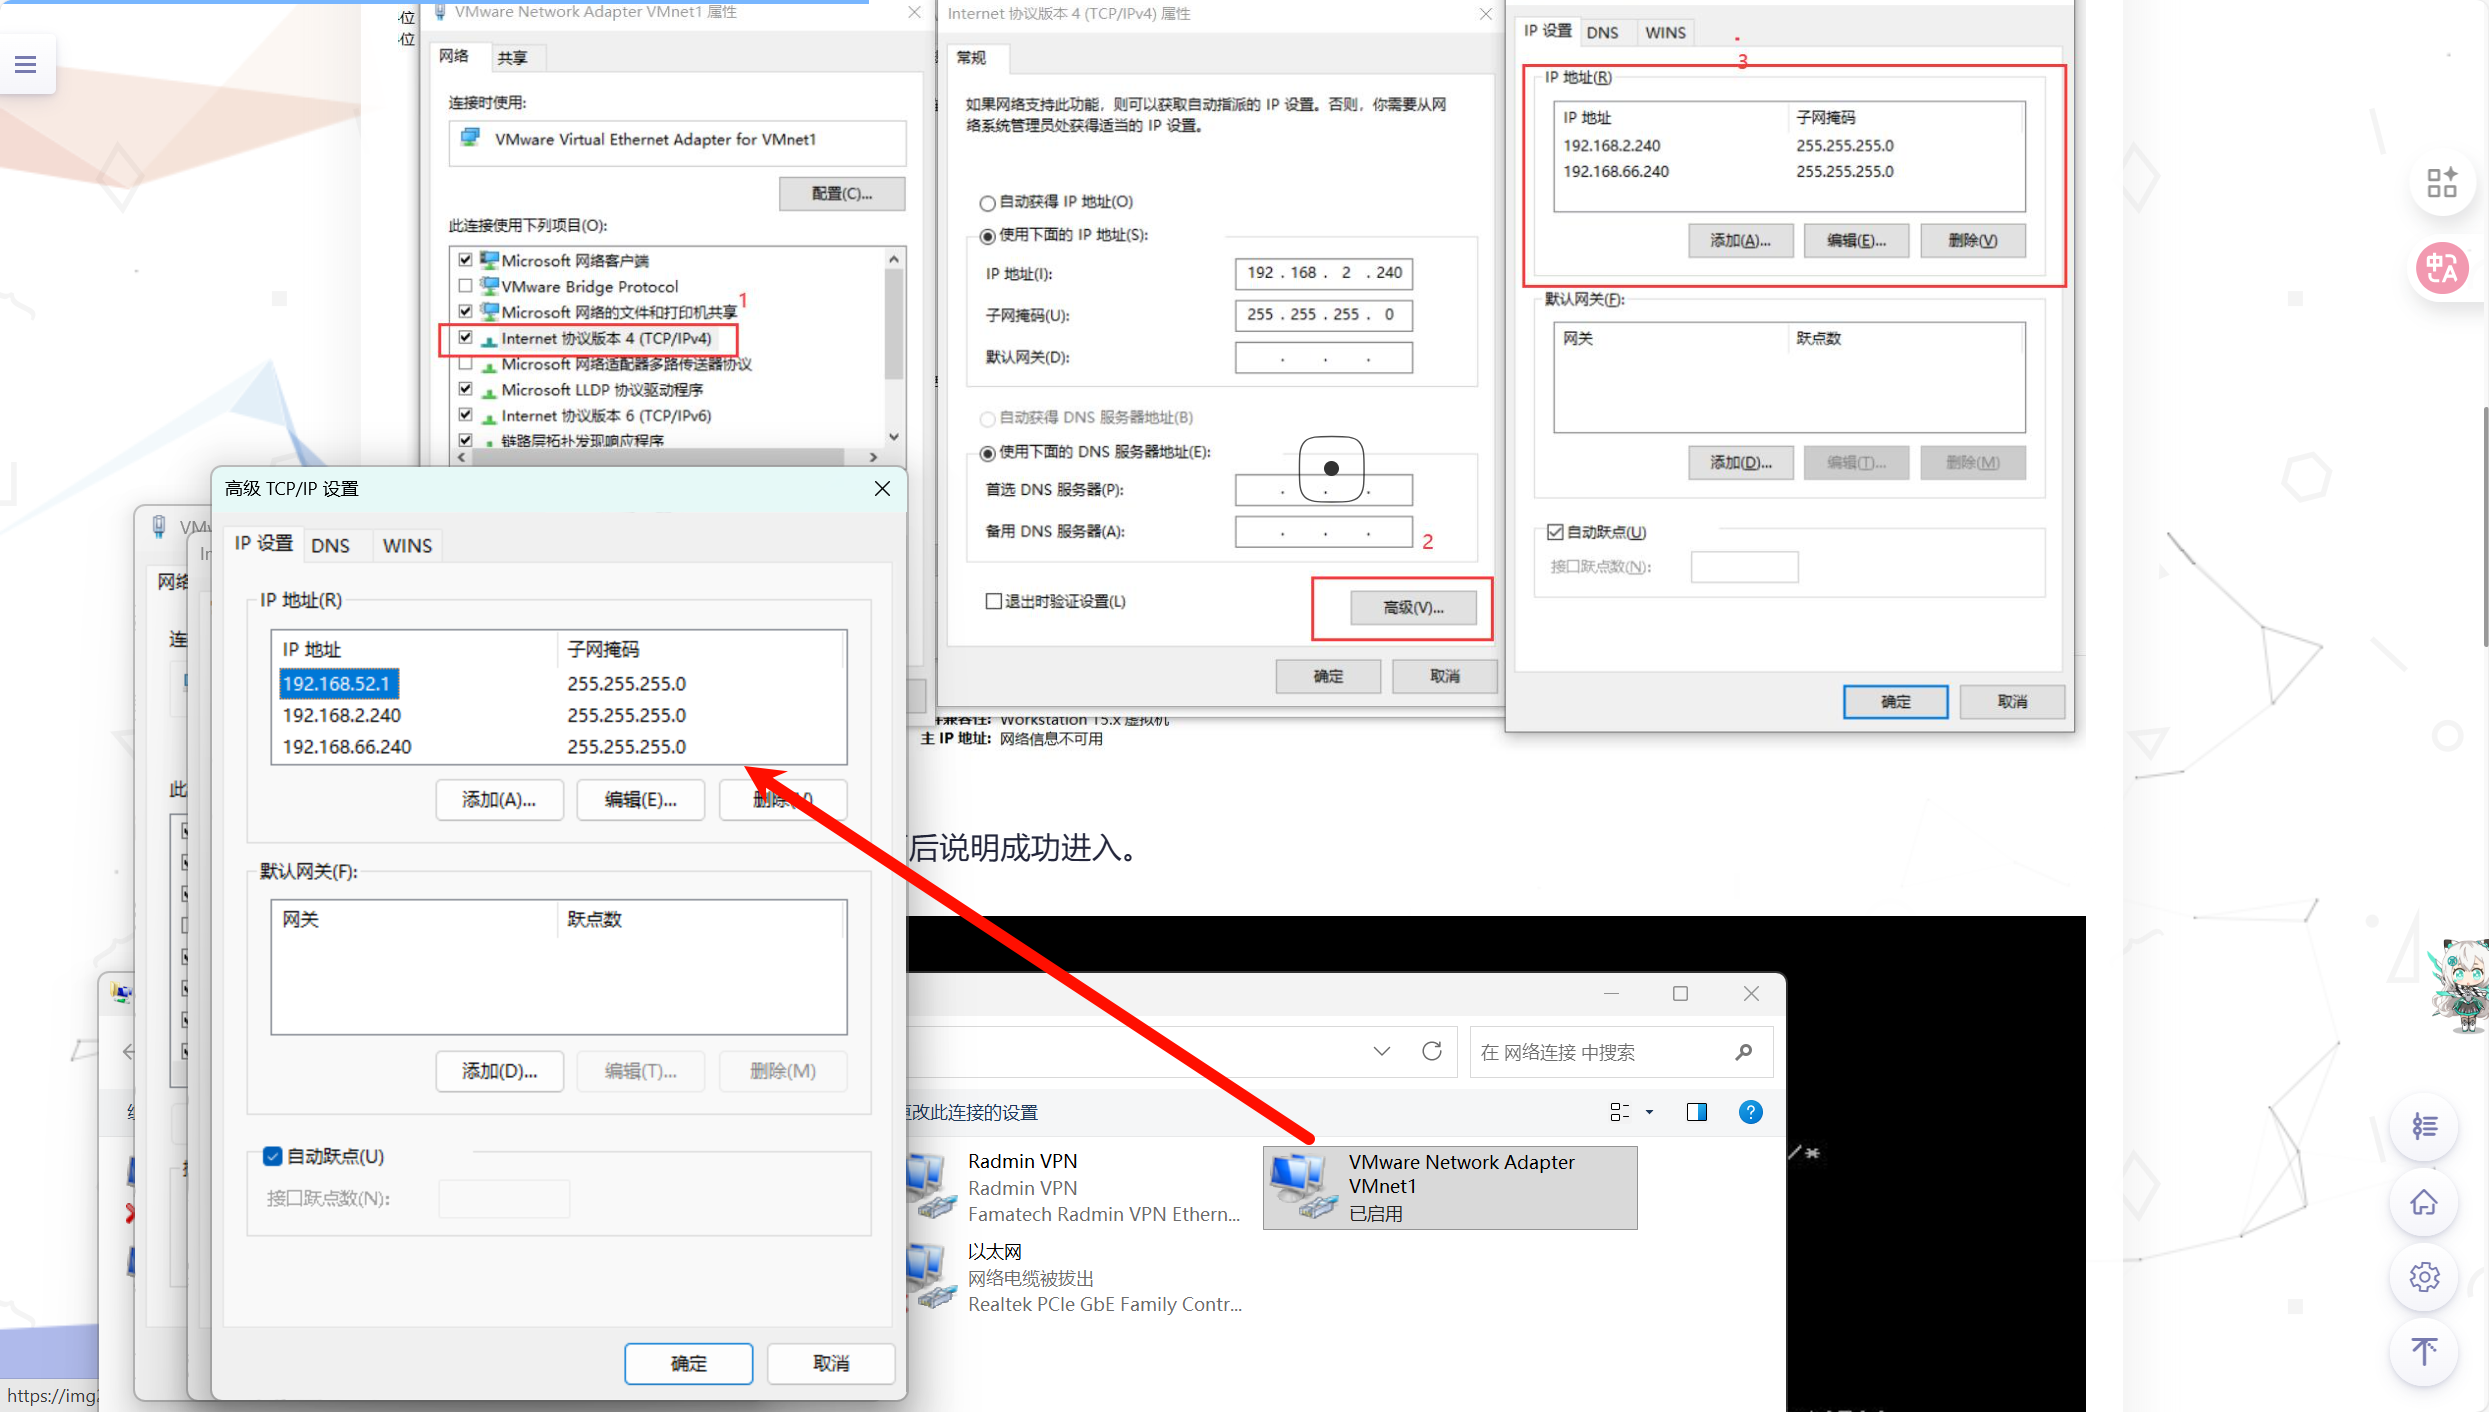
Task: Switch to the 共享 tab in VMnet1 properties
Action: coord(514,57)
